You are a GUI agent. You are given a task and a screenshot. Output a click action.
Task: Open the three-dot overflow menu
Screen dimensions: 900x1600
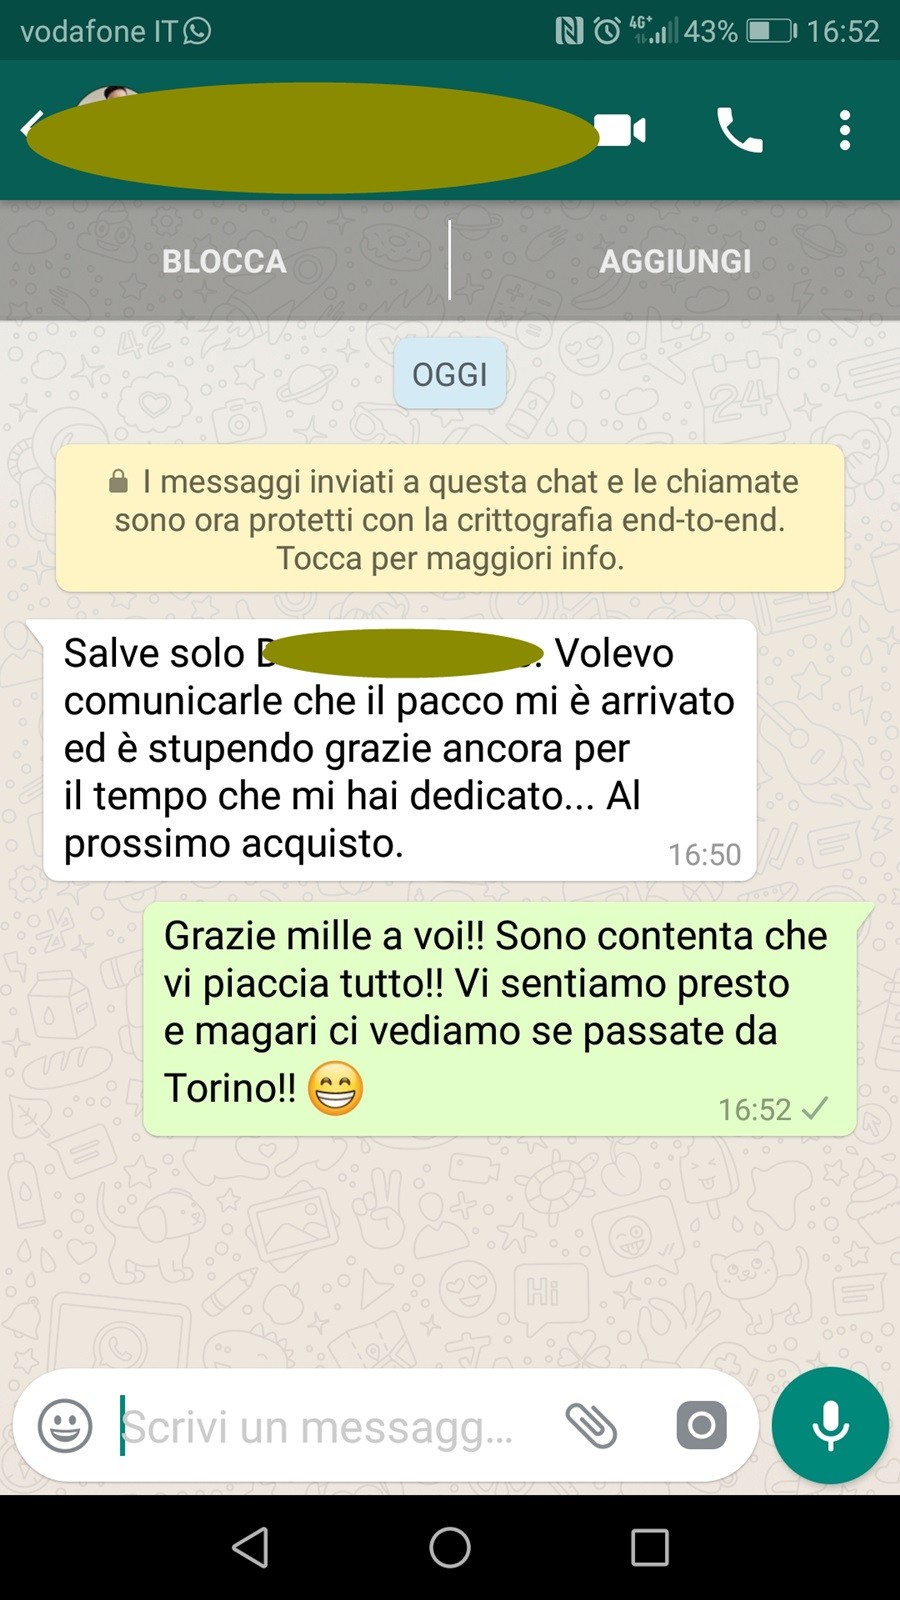point(845,130)
